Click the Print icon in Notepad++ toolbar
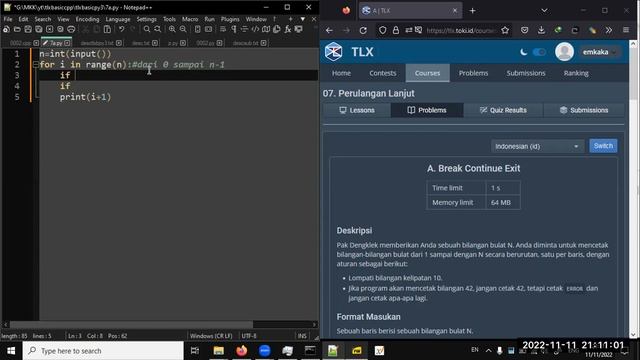This screenshot has width=640, height=360. tap(71, 29)
